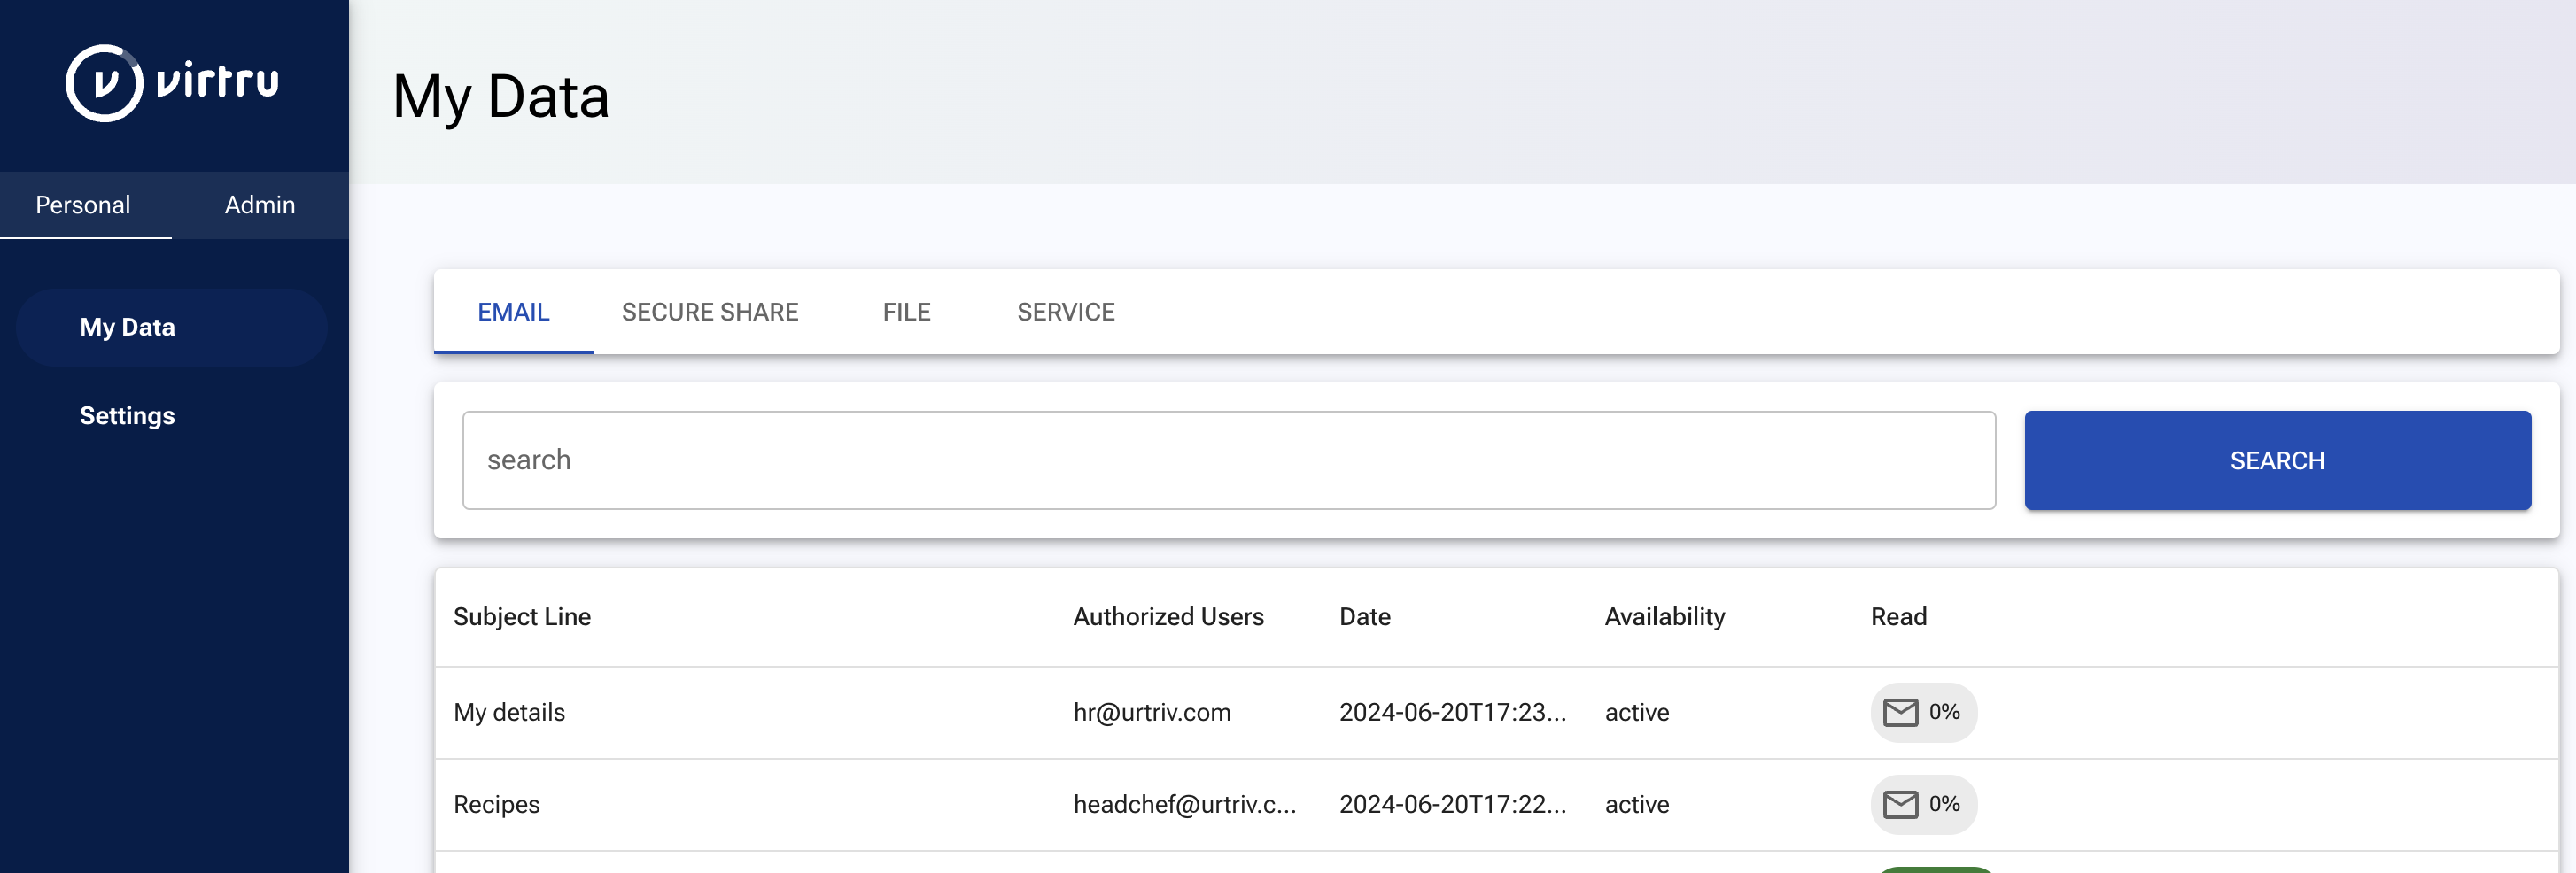
Task: Click hr@urtriv.com authorized user
Action: 1152,713
